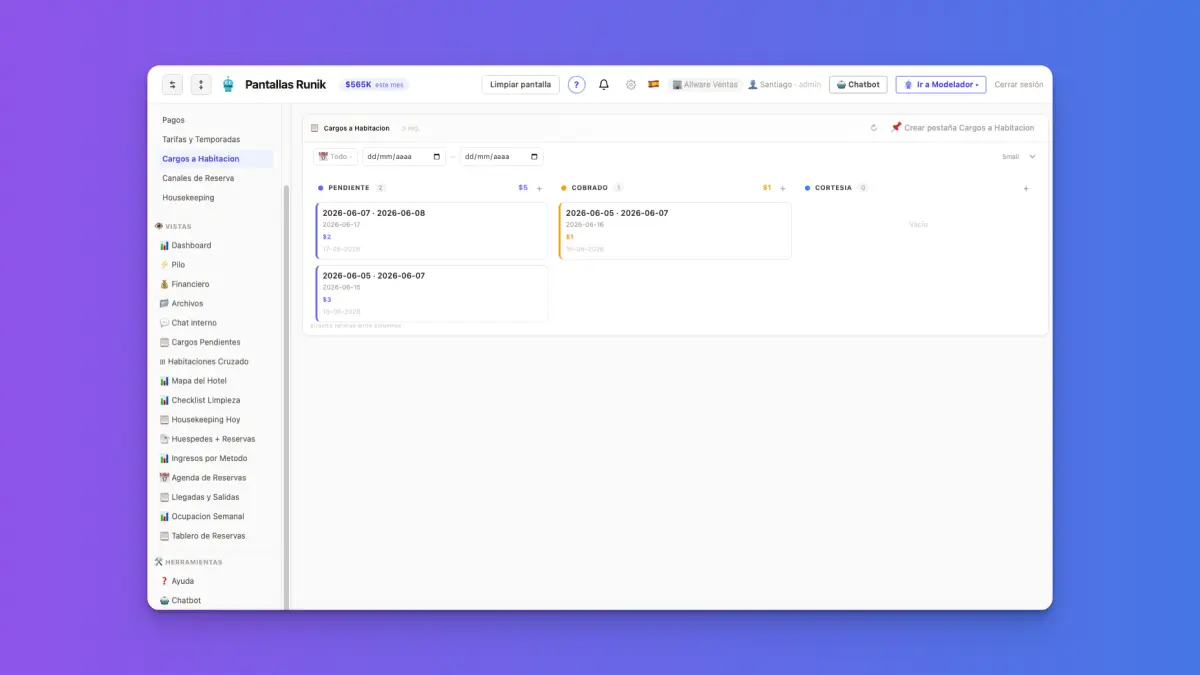Click the sidebar swap arrows icon
Viewport: 1200px width, 675px height.
pos(172,85)
